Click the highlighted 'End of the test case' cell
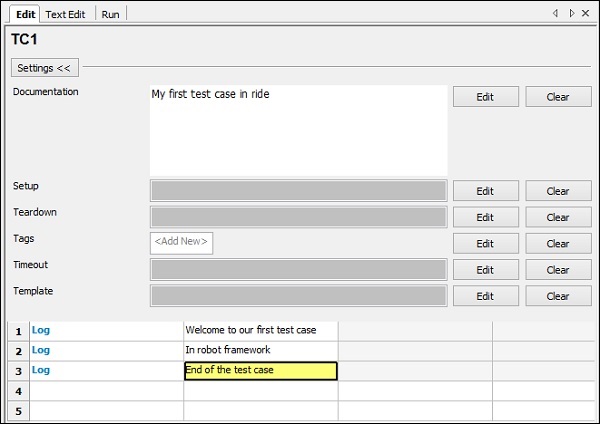 (260, 370)
